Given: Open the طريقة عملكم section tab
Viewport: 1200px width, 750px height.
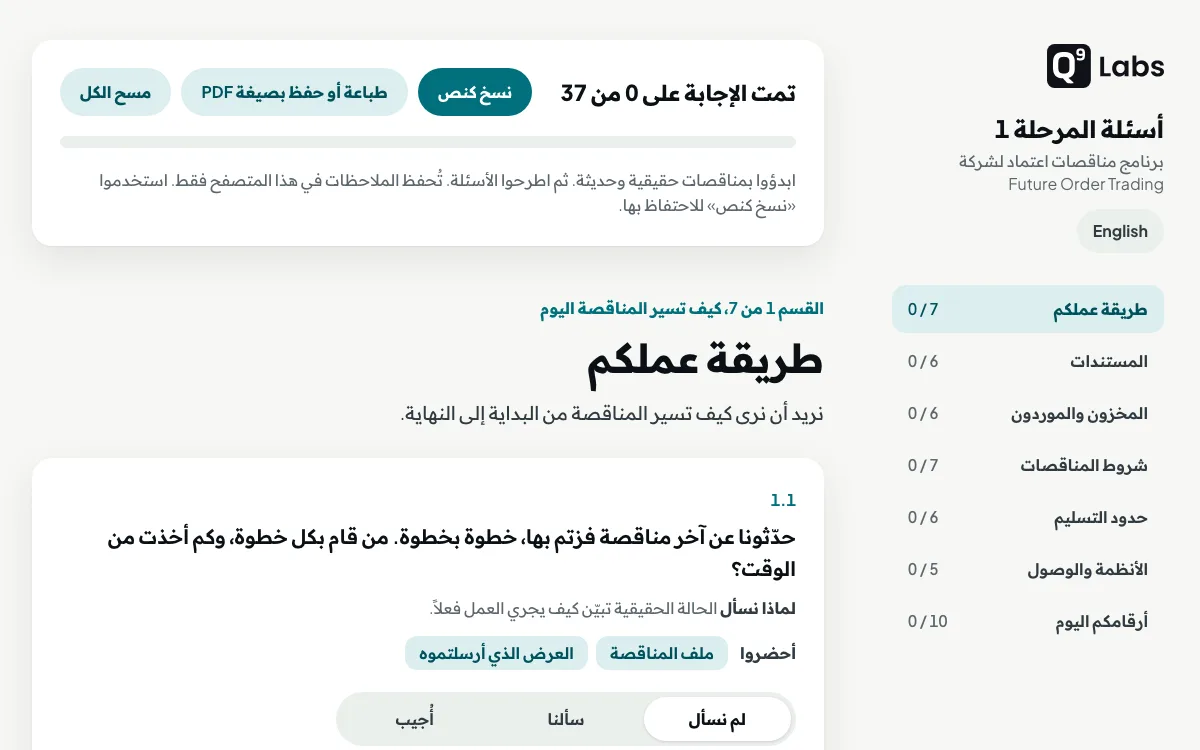Looking at the screenshot, I should tap(1028, 309).
